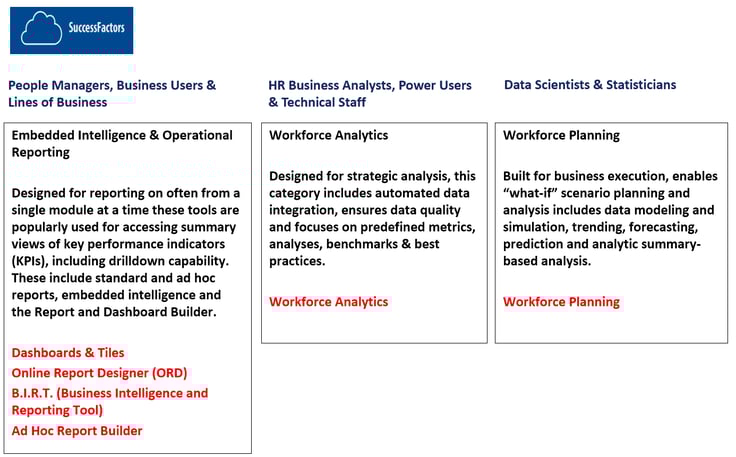Click the 'Built for business execution' paragraph
736x457 pixels.
610,218
